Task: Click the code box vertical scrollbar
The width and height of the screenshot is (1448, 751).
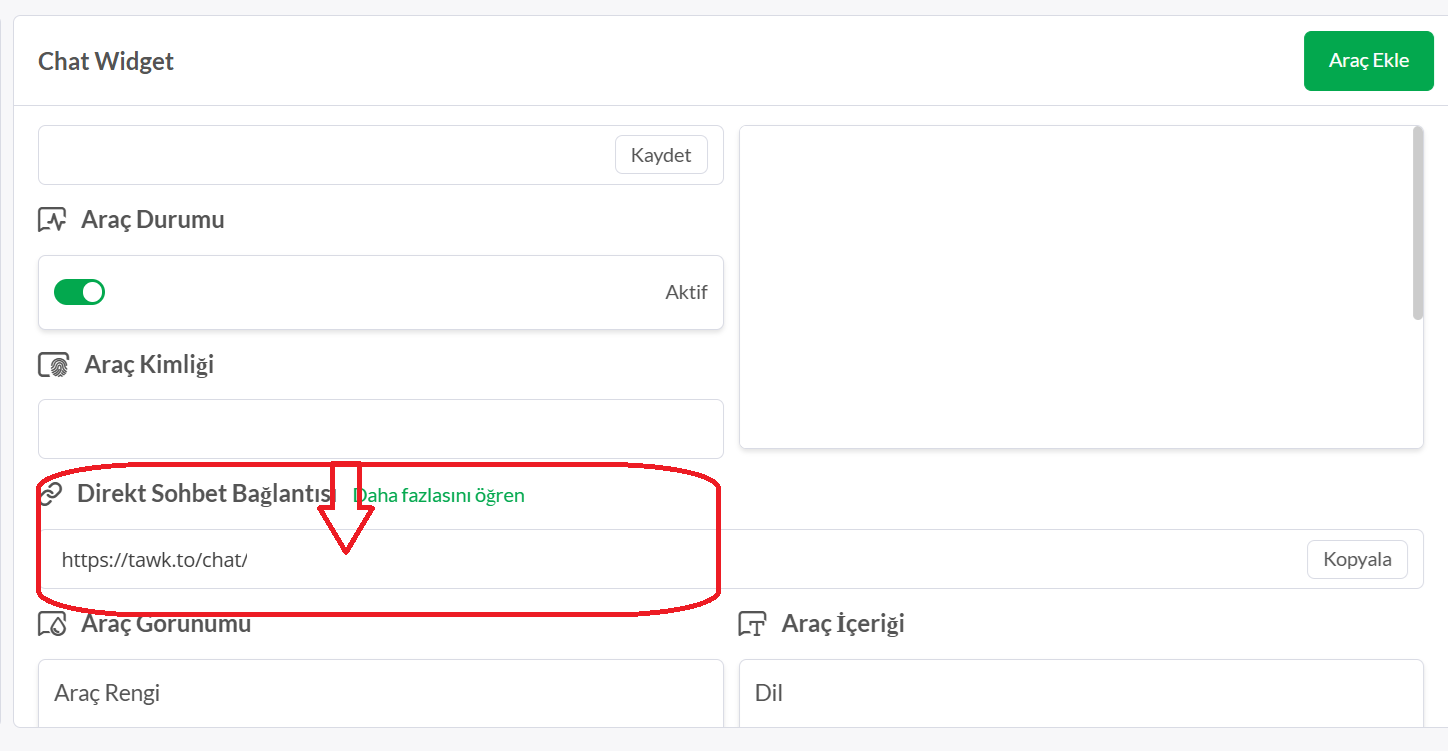Action: point(1417,223)
